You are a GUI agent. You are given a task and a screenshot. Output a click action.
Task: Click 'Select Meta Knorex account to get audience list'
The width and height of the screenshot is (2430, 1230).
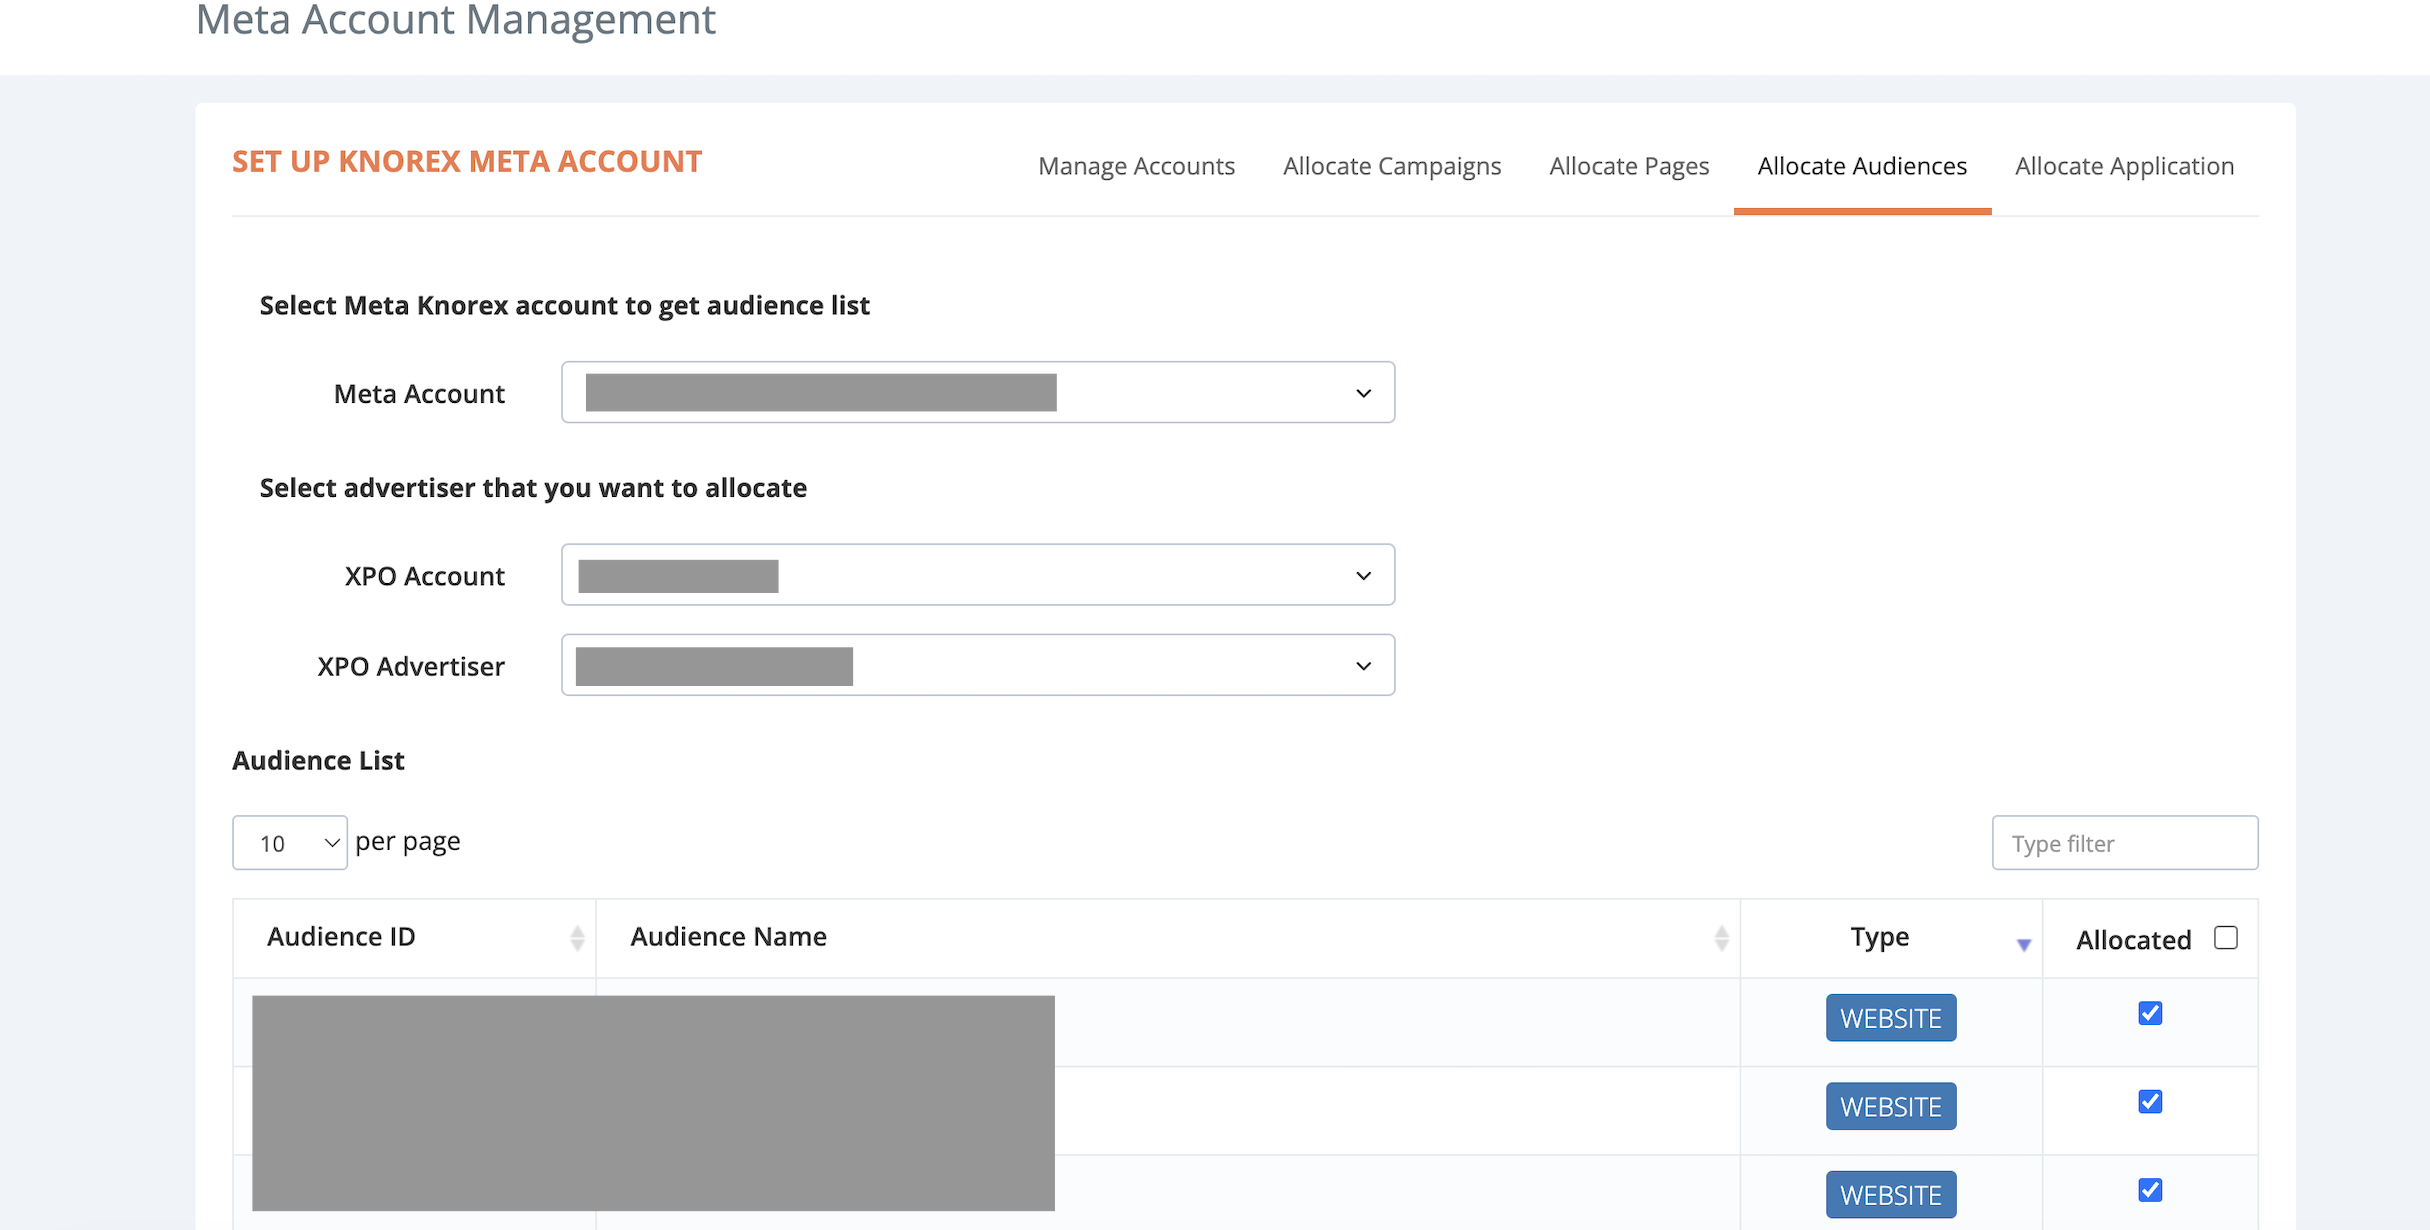click(x=565, y=306)
